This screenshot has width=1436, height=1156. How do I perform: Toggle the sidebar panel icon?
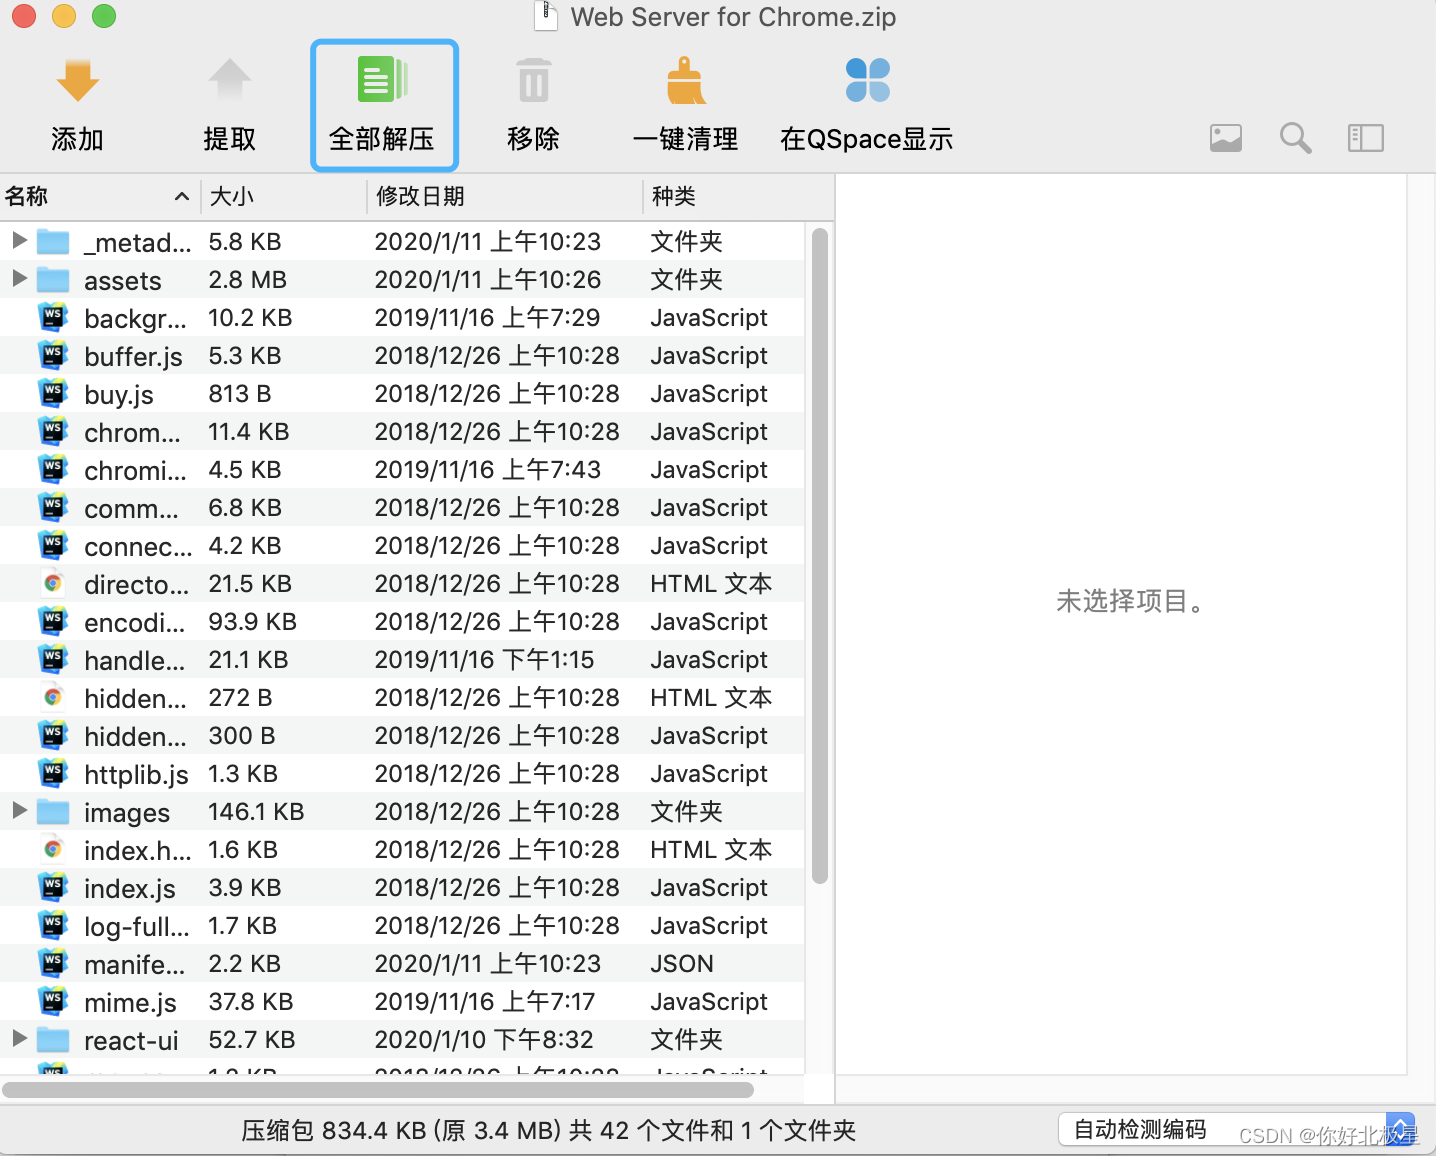[1364, 138]
